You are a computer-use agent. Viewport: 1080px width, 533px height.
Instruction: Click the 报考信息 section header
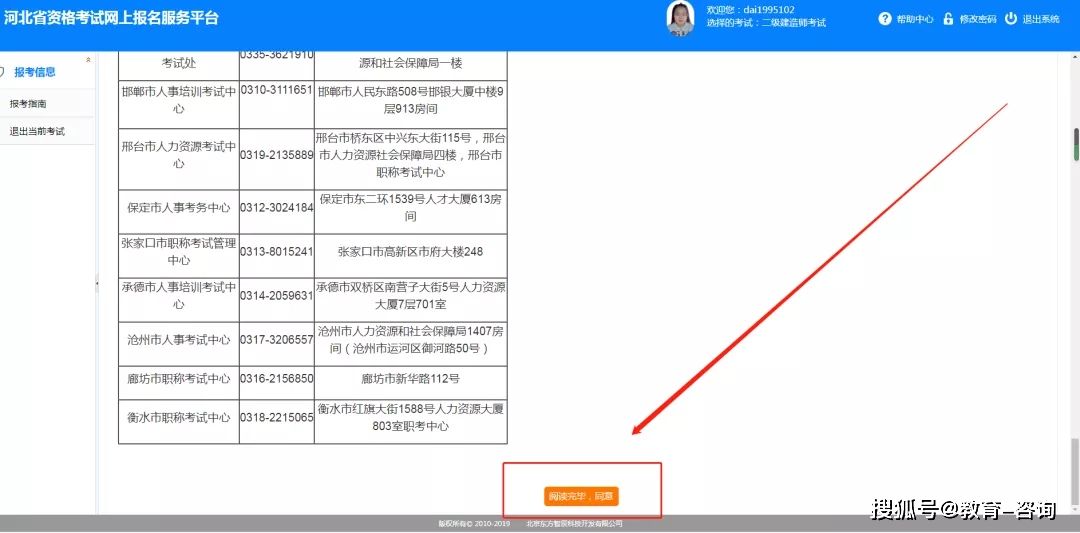tap(35, 72)
